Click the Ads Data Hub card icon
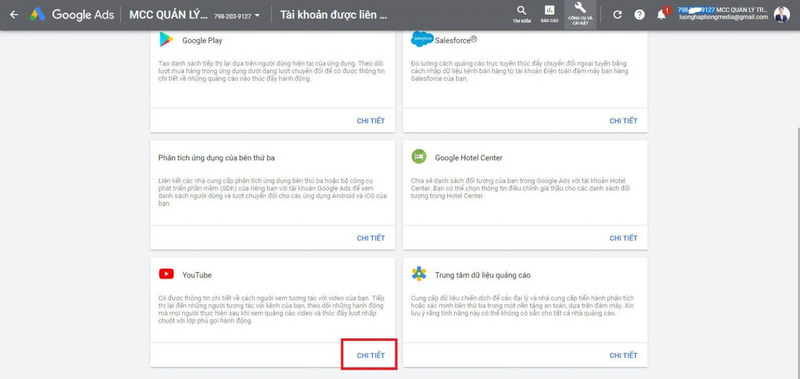Screen dimensions: 800x379 click(x=419, y=274)
